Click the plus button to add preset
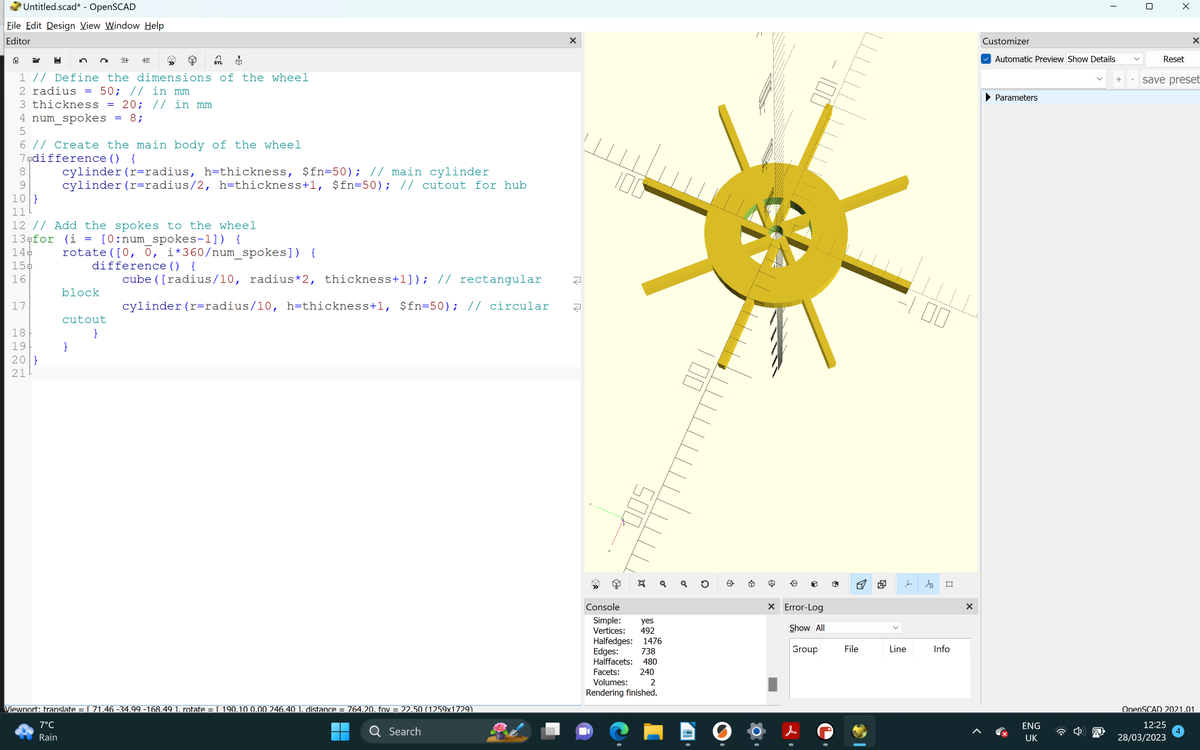Image resolution: width=1200 pixels, height=750 pixels. (1118, 79)
